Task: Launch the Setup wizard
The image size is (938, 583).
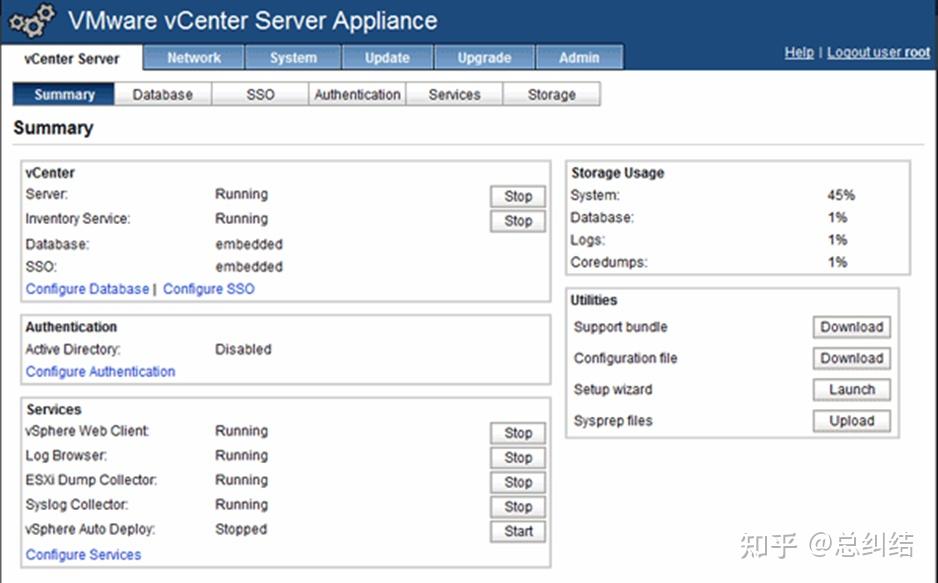Action: click(851, 390)
